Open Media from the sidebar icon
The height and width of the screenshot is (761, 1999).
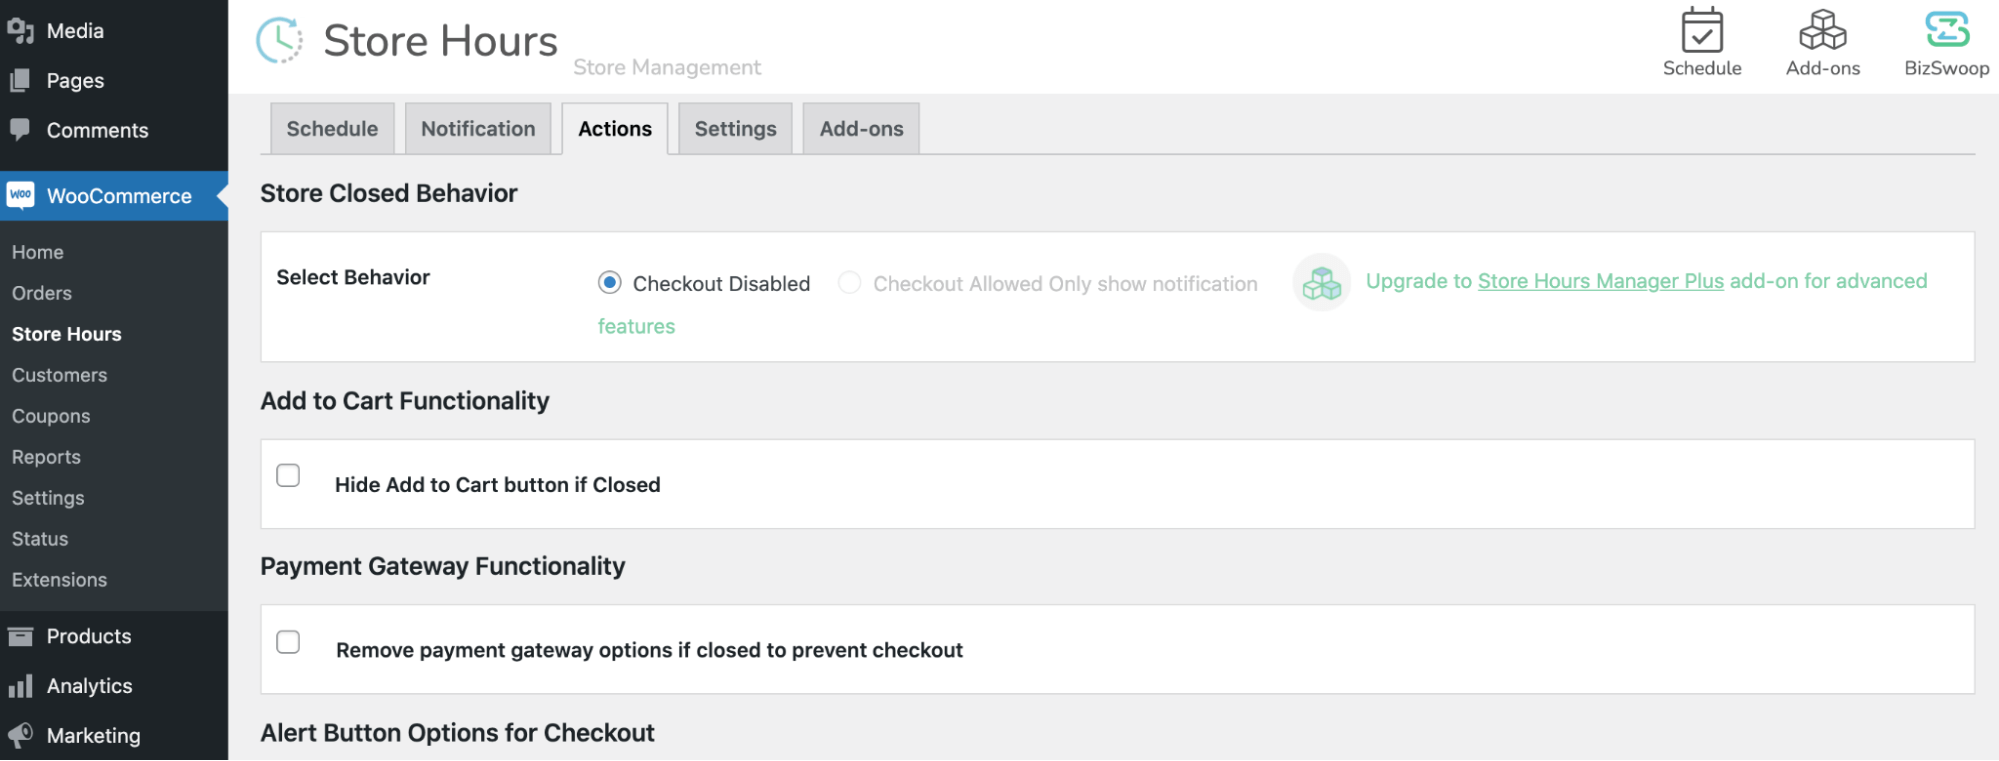[x=20, y=31]
